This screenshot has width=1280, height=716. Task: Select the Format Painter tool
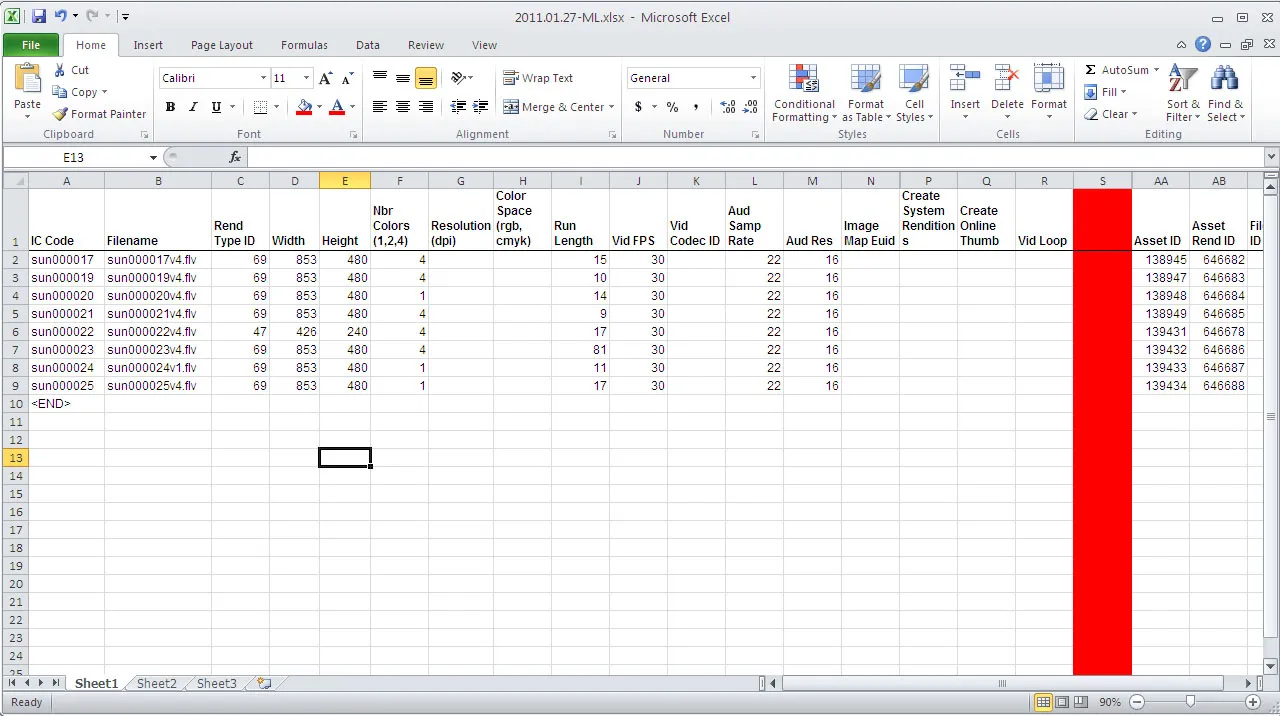[99, 114]
